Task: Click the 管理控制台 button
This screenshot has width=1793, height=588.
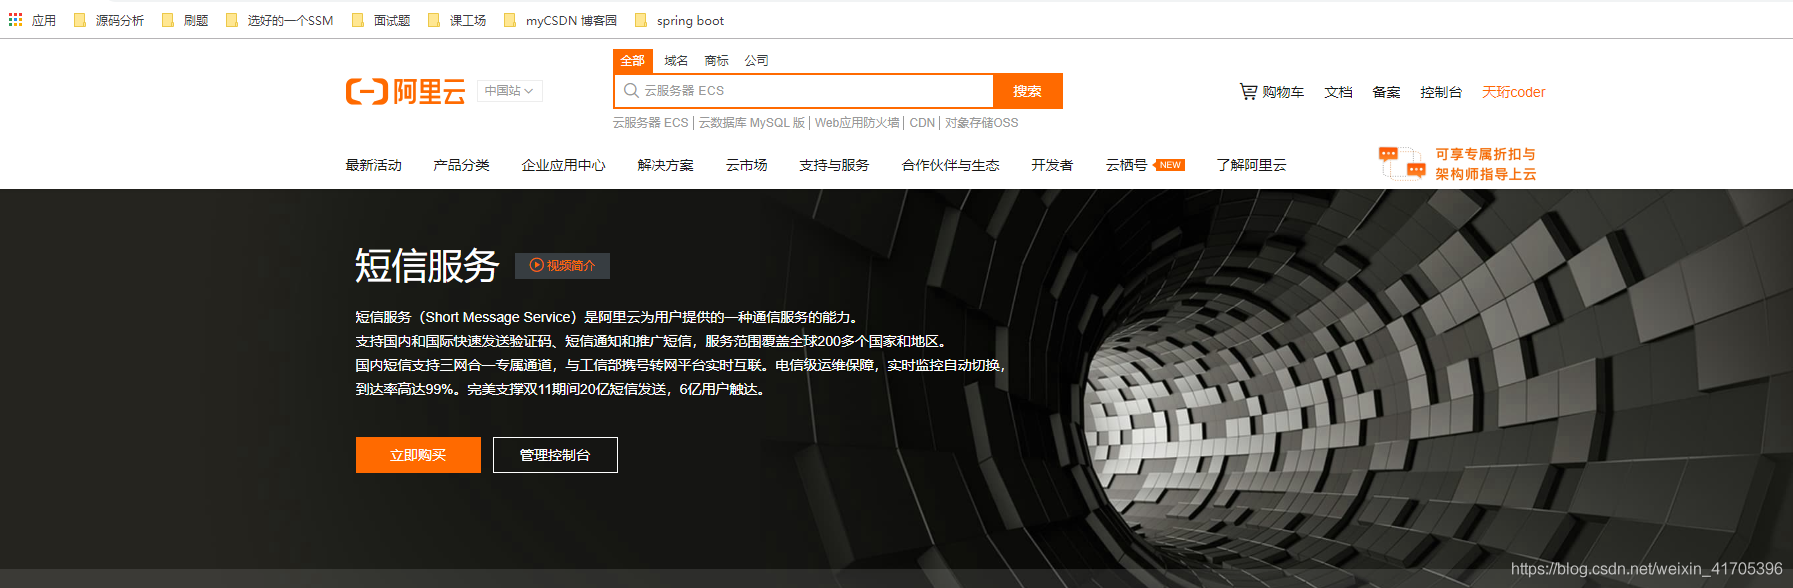Action: [x=555, y=455]
